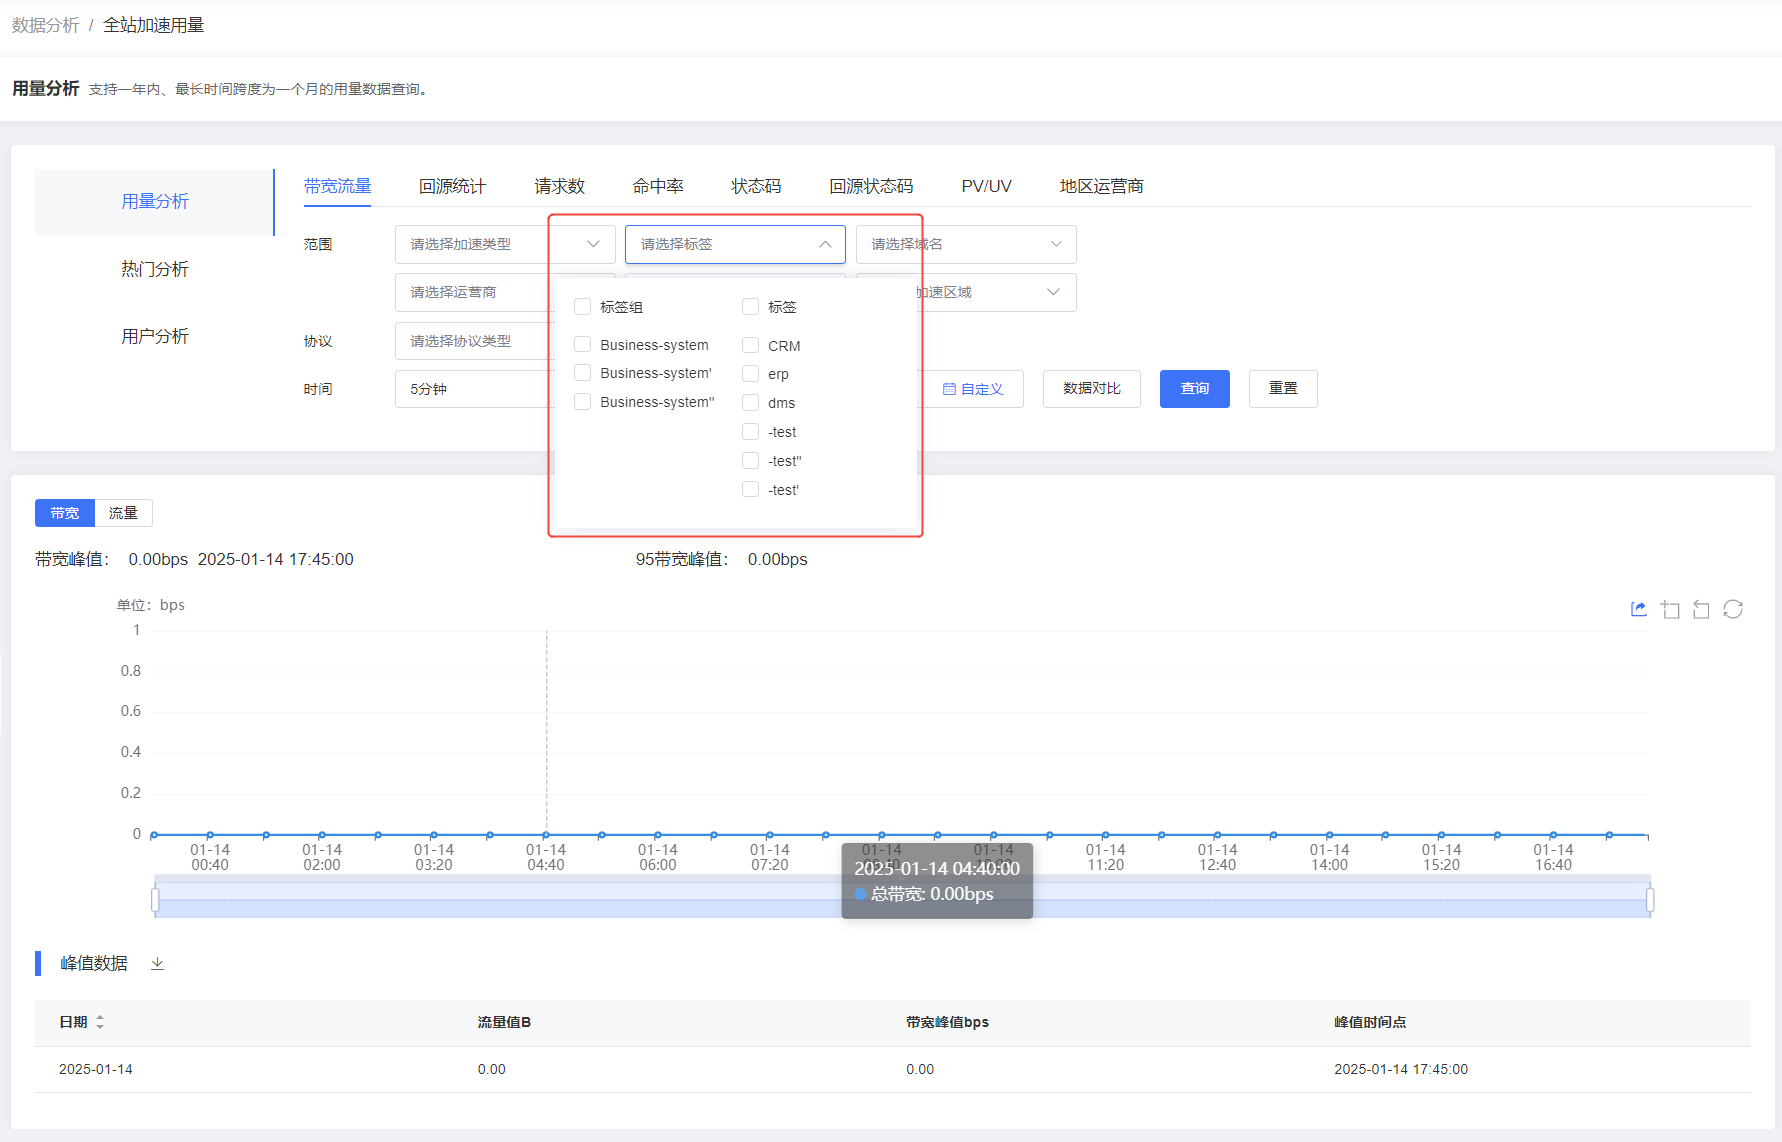Collapse the 请选择标签 dropdown

(x=735, y=244)
